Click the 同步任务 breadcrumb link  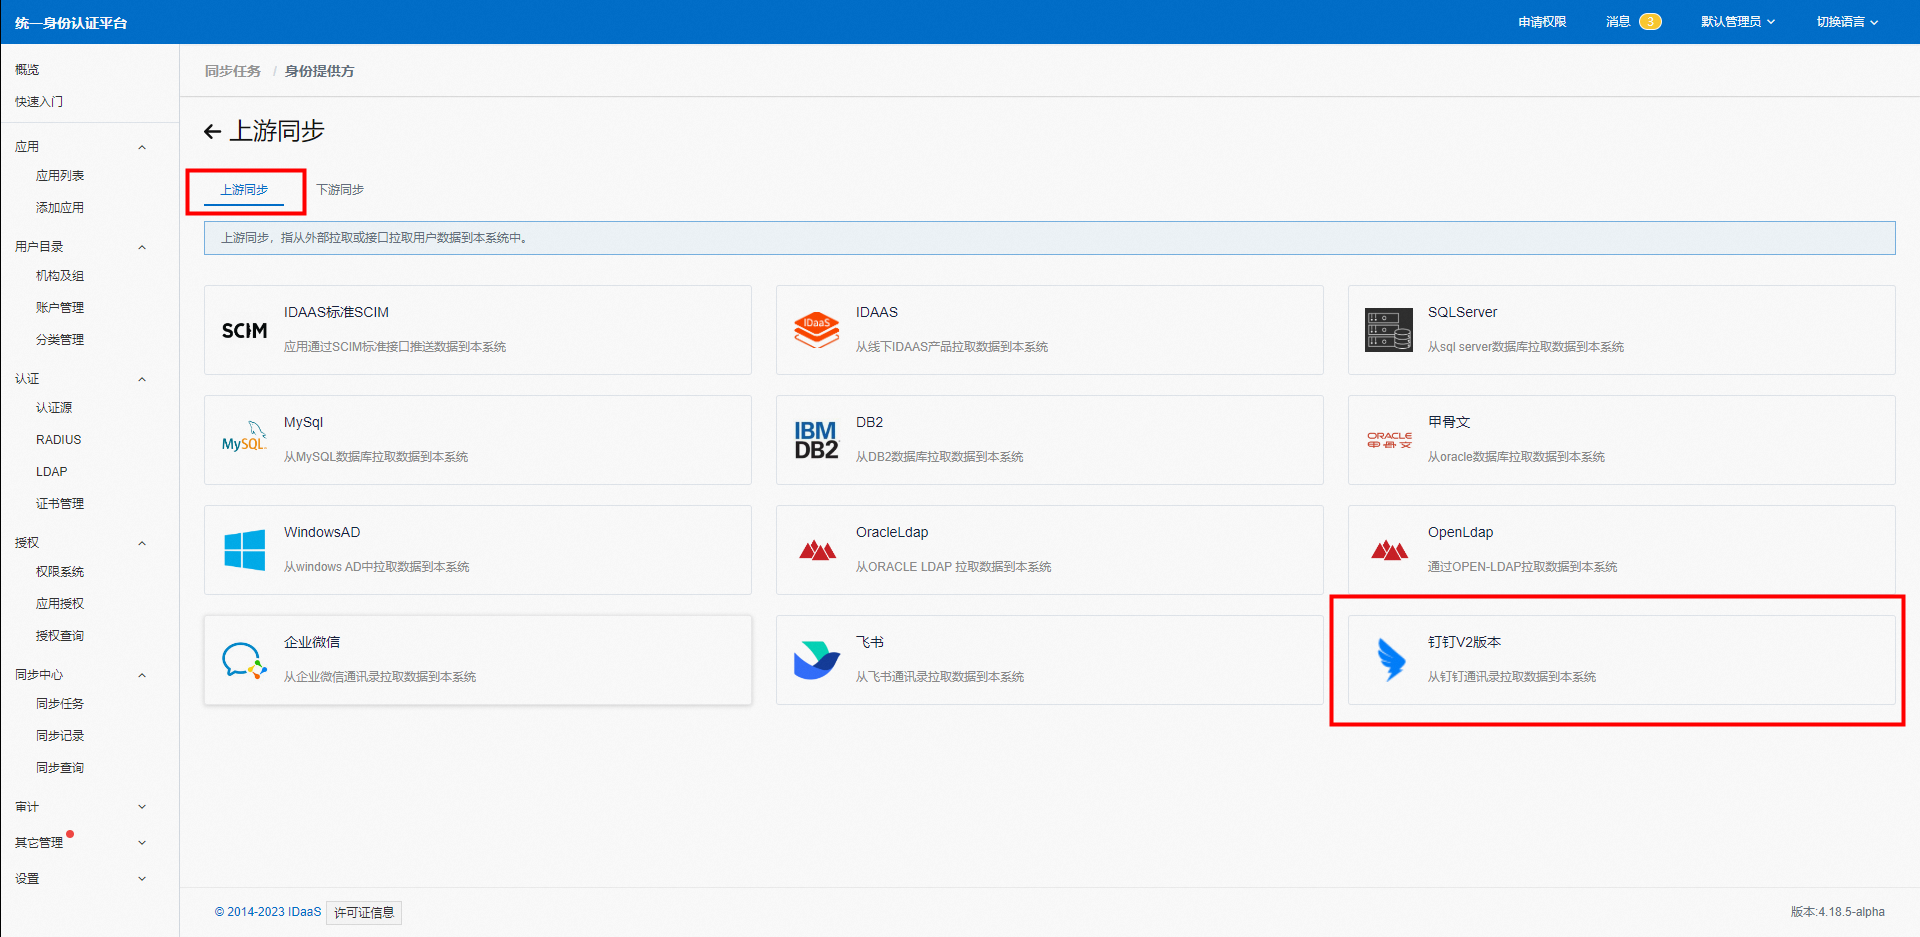click(232, 71)
